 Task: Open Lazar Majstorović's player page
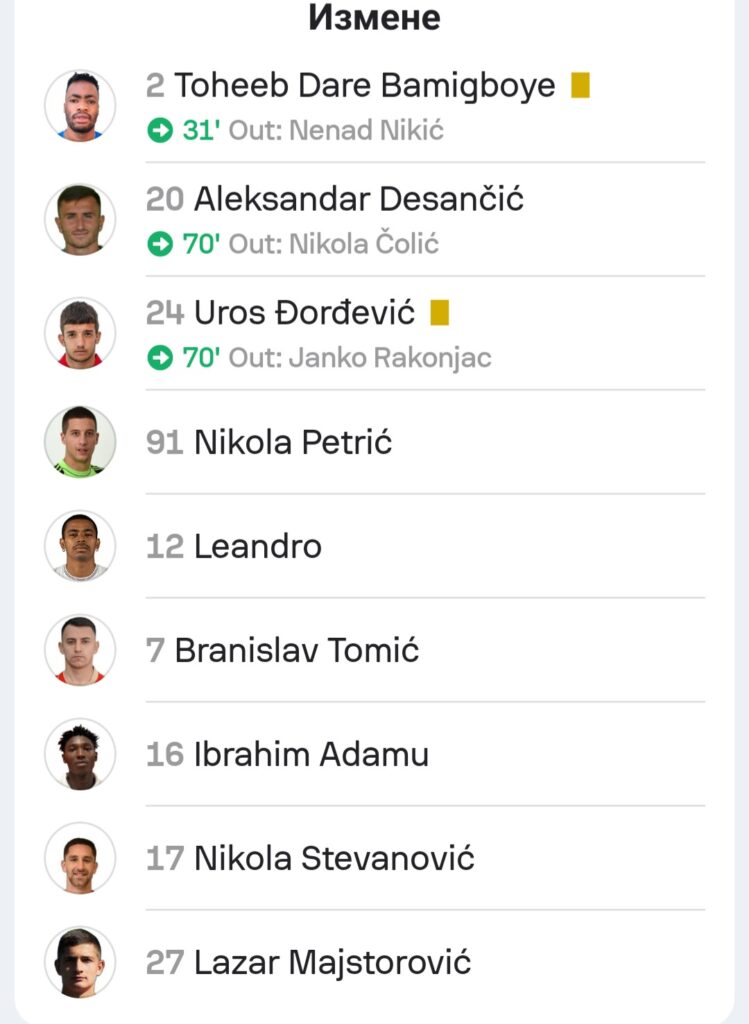(332, 962)
